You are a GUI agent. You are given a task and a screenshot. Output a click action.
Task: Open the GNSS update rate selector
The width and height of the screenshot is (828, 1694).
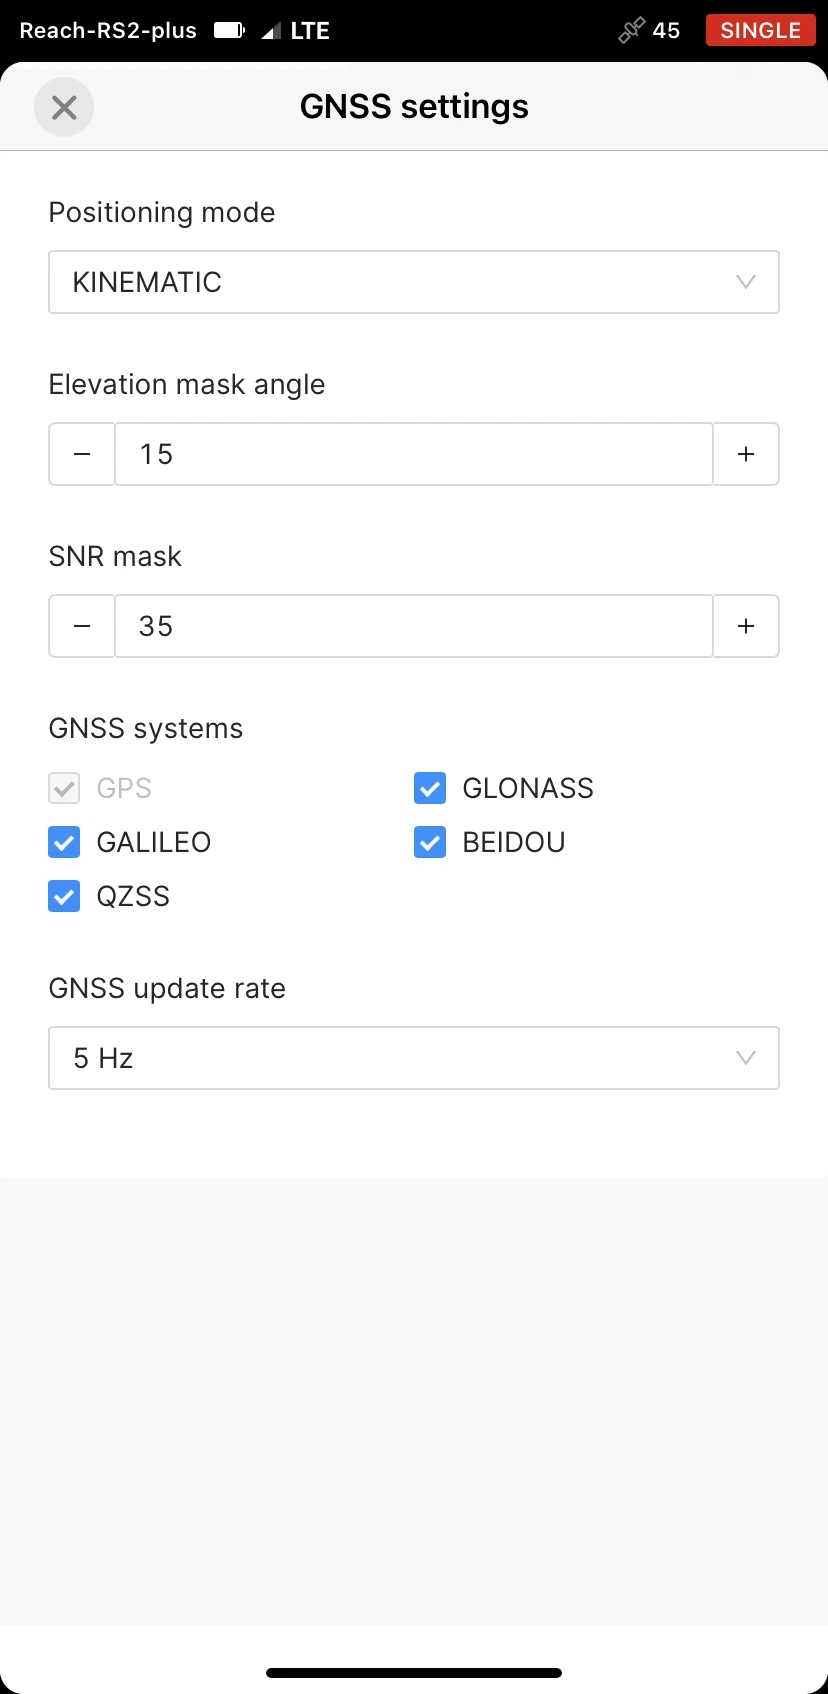(x=414, y=1058)
